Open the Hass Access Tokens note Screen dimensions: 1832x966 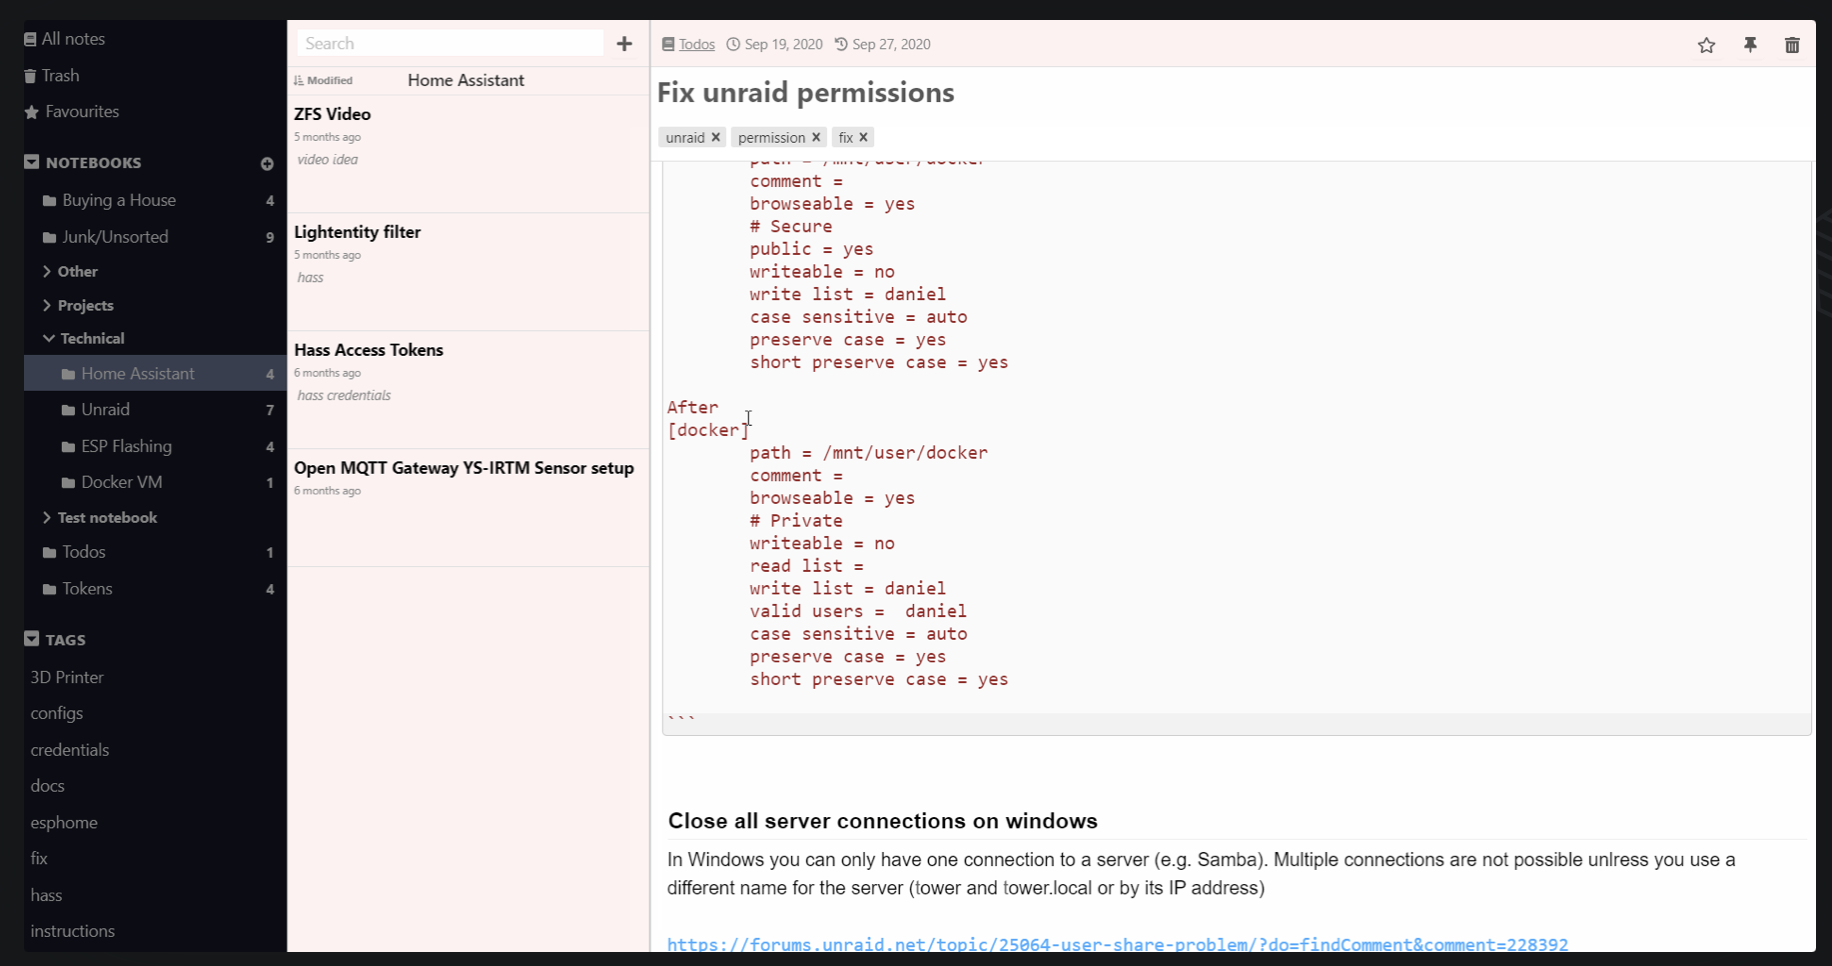pyautogui.click(x=368, y=350)
